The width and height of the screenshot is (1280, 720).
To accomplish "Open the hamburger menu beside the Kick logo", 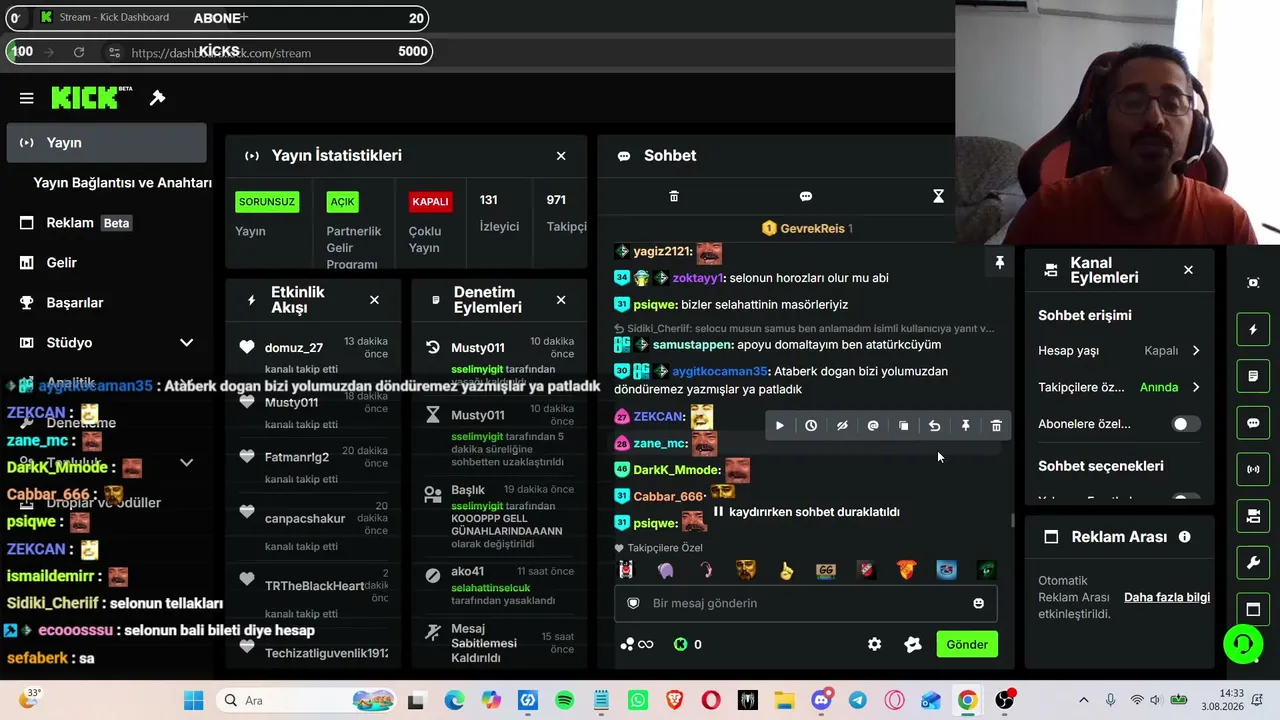I will point(27,98).
